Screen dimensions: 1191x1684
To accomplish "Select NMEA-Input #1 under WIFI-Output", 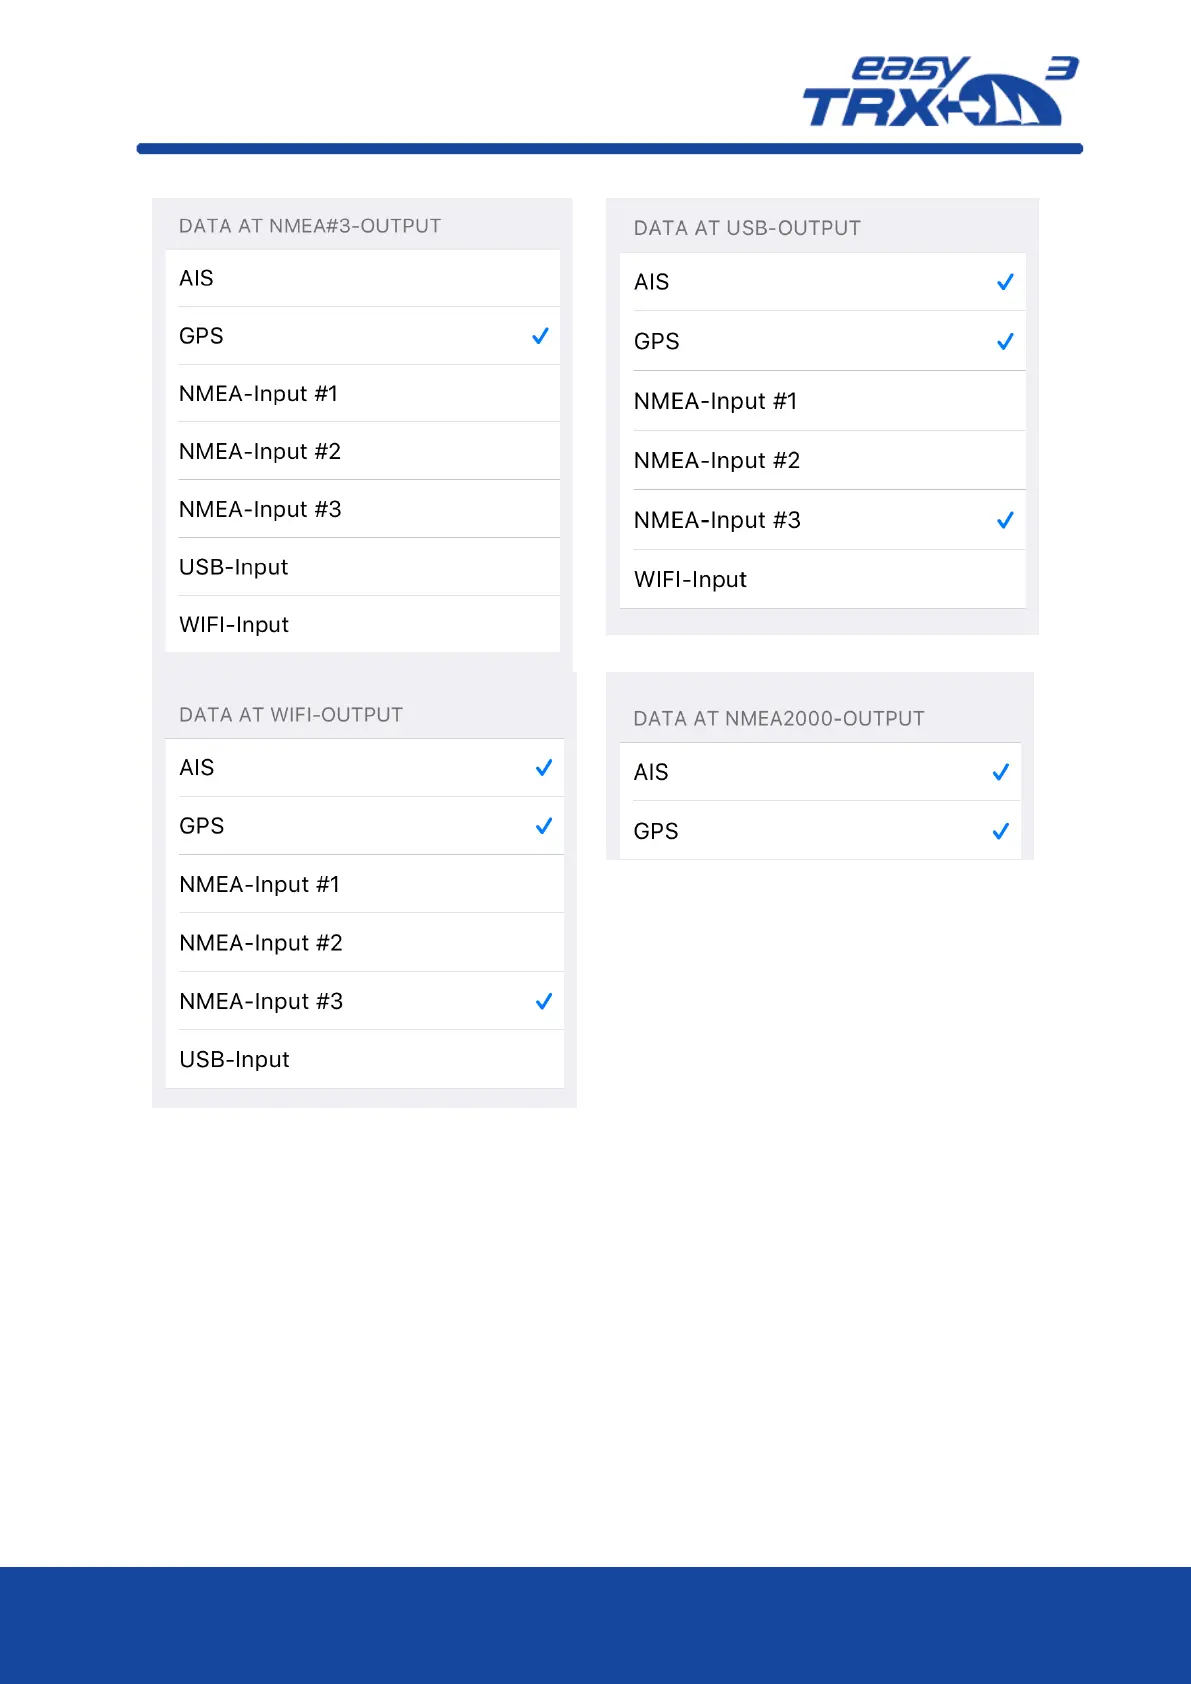I will 364,885.
